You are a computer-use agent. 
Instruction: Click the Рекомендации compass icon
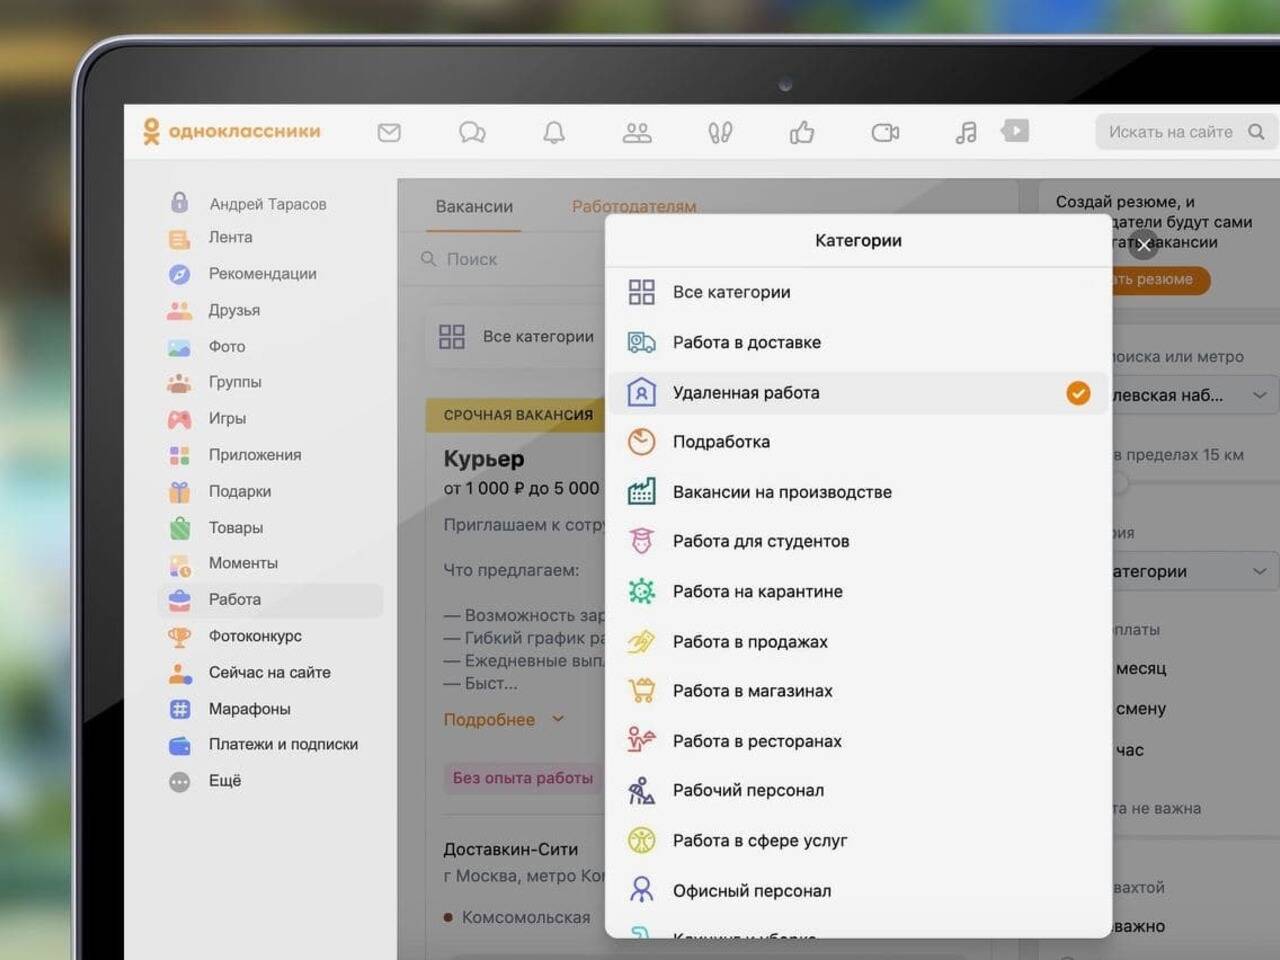[179, 274]
